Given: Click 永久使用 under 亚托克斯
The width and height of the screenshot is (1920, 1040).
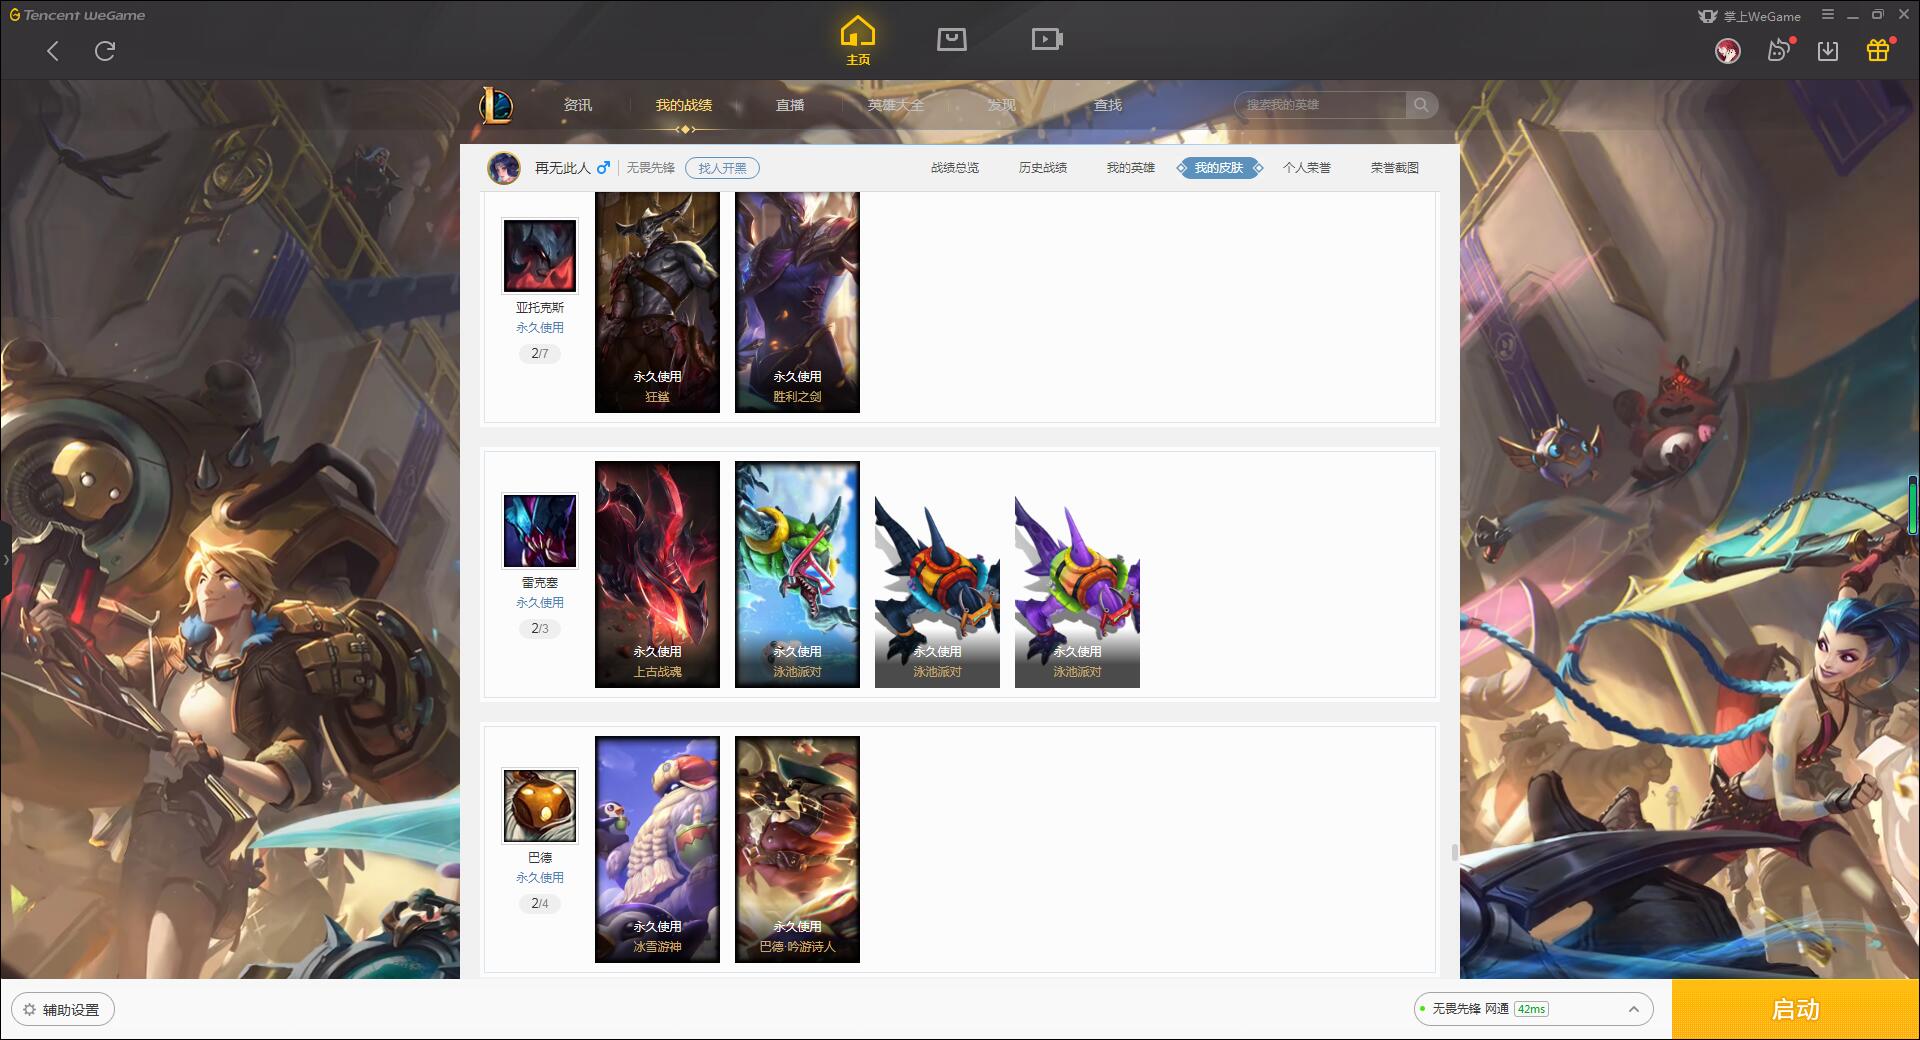Looking at the screenshot, I should click(540, 328).
